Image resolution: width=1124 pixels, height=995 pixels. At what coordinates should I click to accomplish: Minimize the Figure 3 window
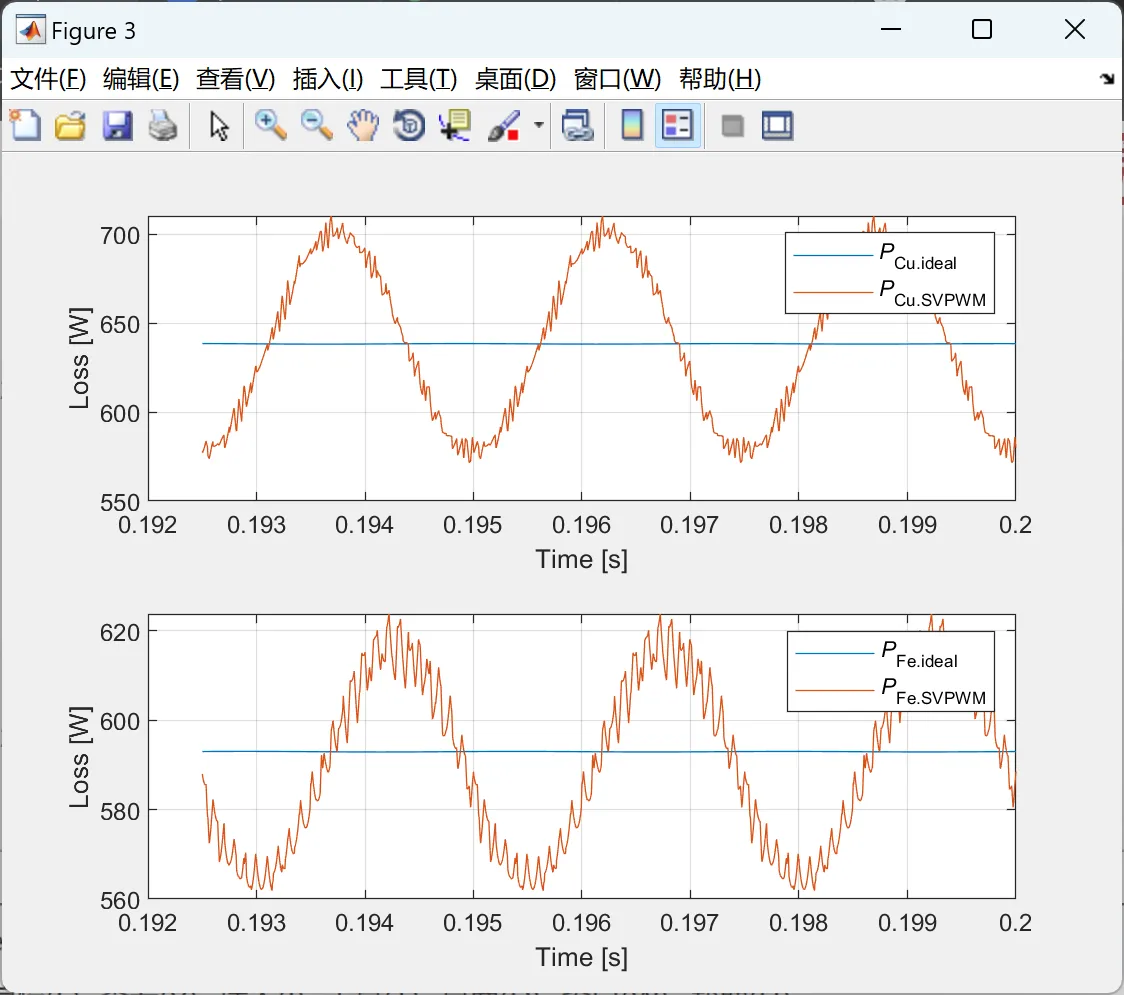click(890, 29)
